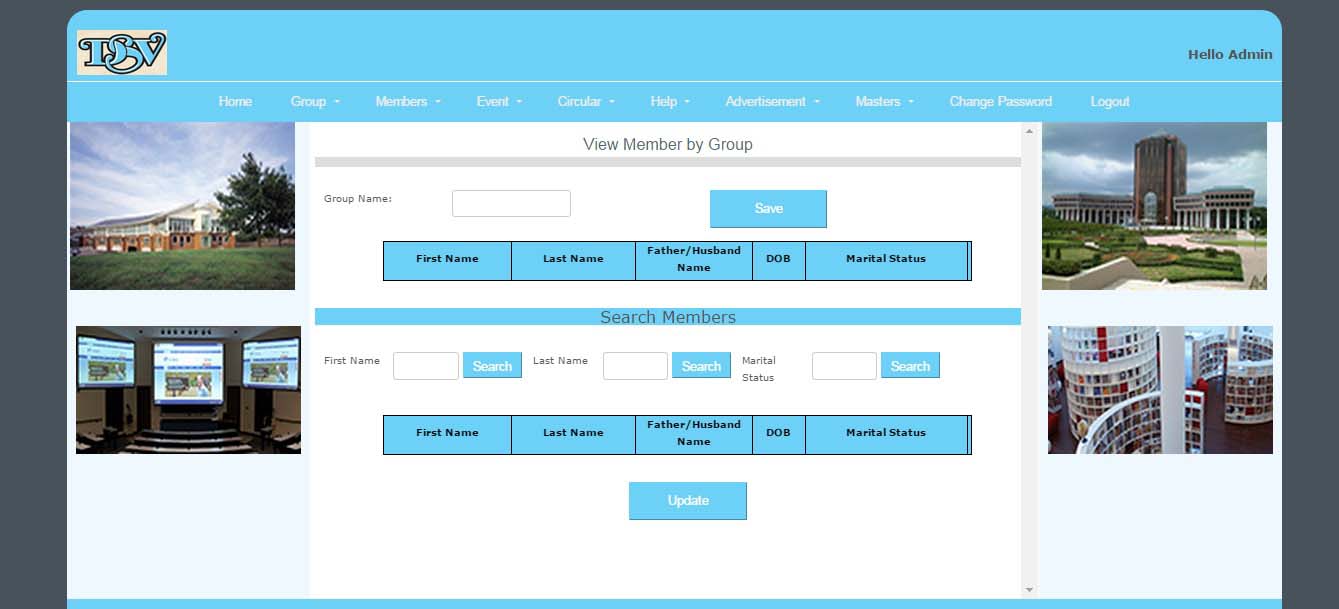1339x609 pixels.
Task: Focus the First Name search field
Action: (426, 366)
